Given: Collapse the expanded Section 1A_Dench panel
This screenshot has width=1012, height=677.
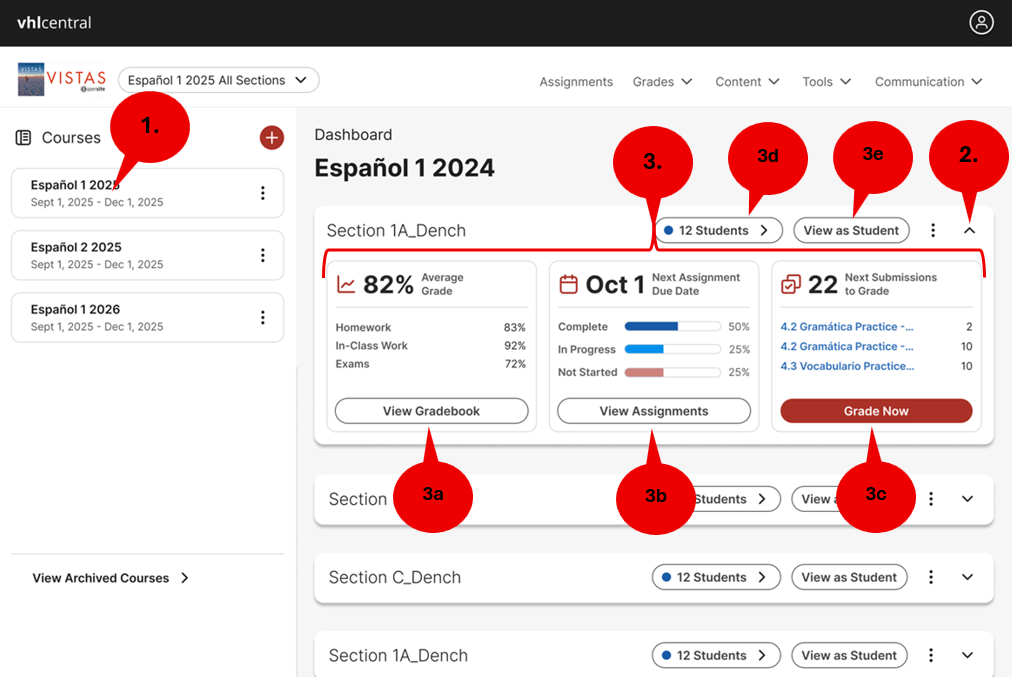Looking at the screenshot, I should (969, 230).
